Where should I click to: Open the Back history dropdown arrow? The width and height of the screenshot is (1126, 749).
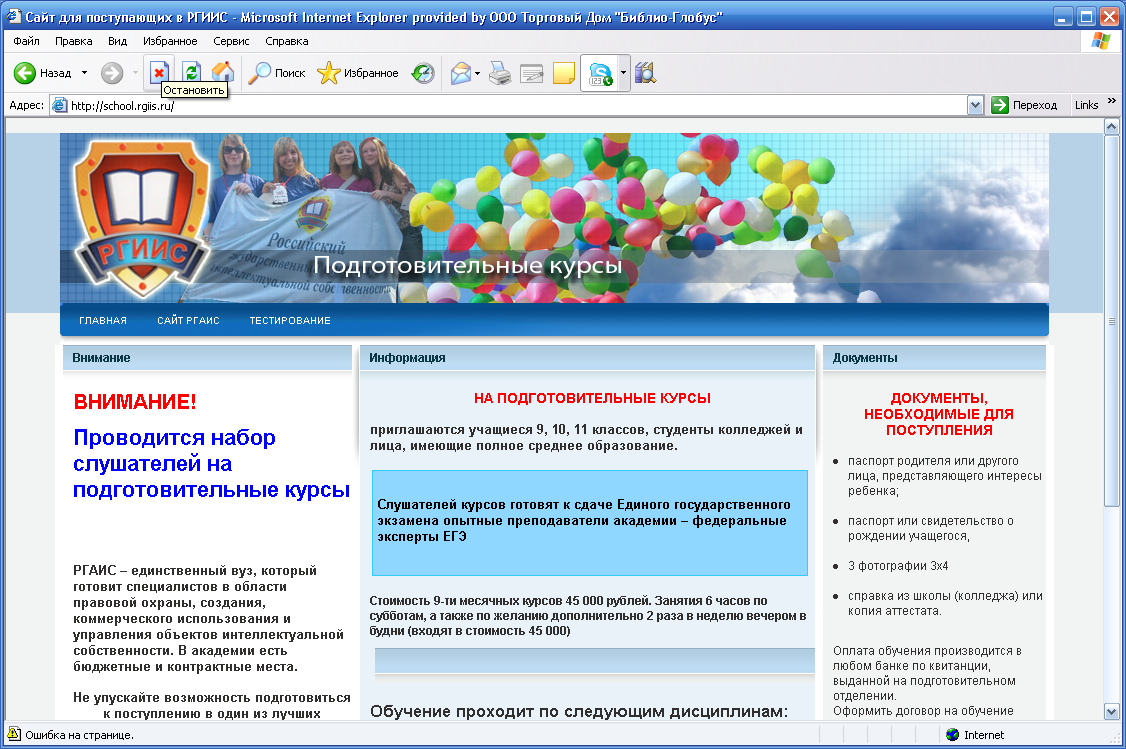click(84, 73)
